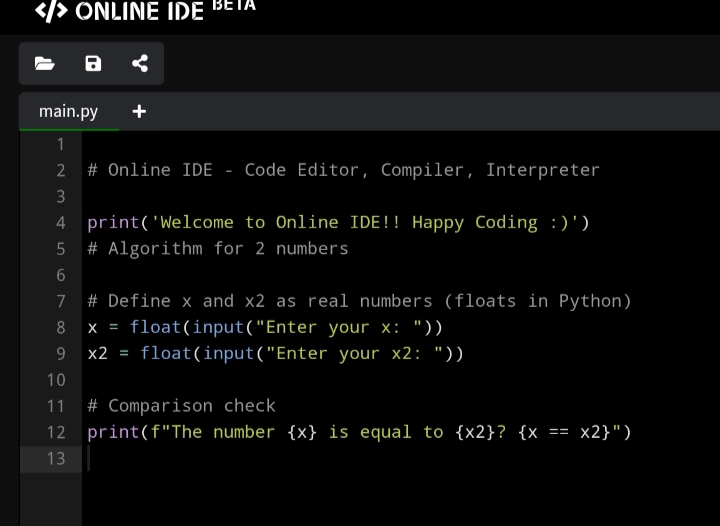This screenshot has width=720, height=526.
Task: Click line number 12 in the gutter
Action: 56,432
